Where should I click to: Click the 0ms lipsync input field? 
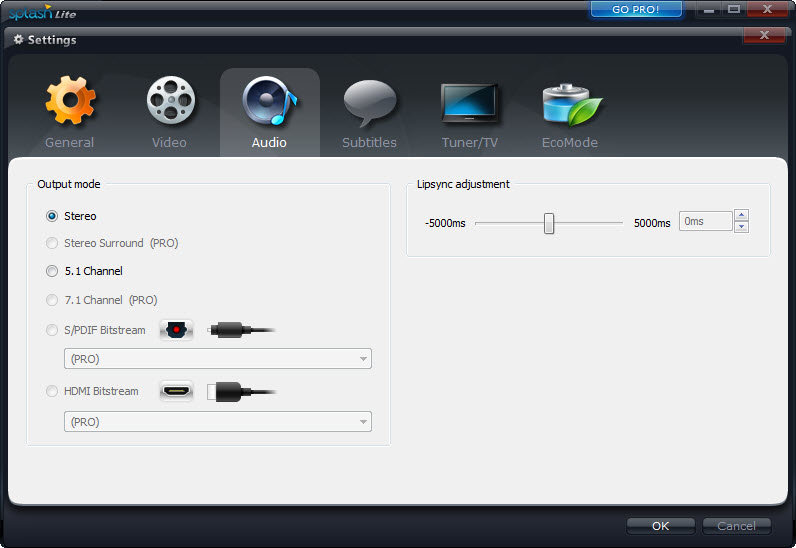tap(706, 221)
